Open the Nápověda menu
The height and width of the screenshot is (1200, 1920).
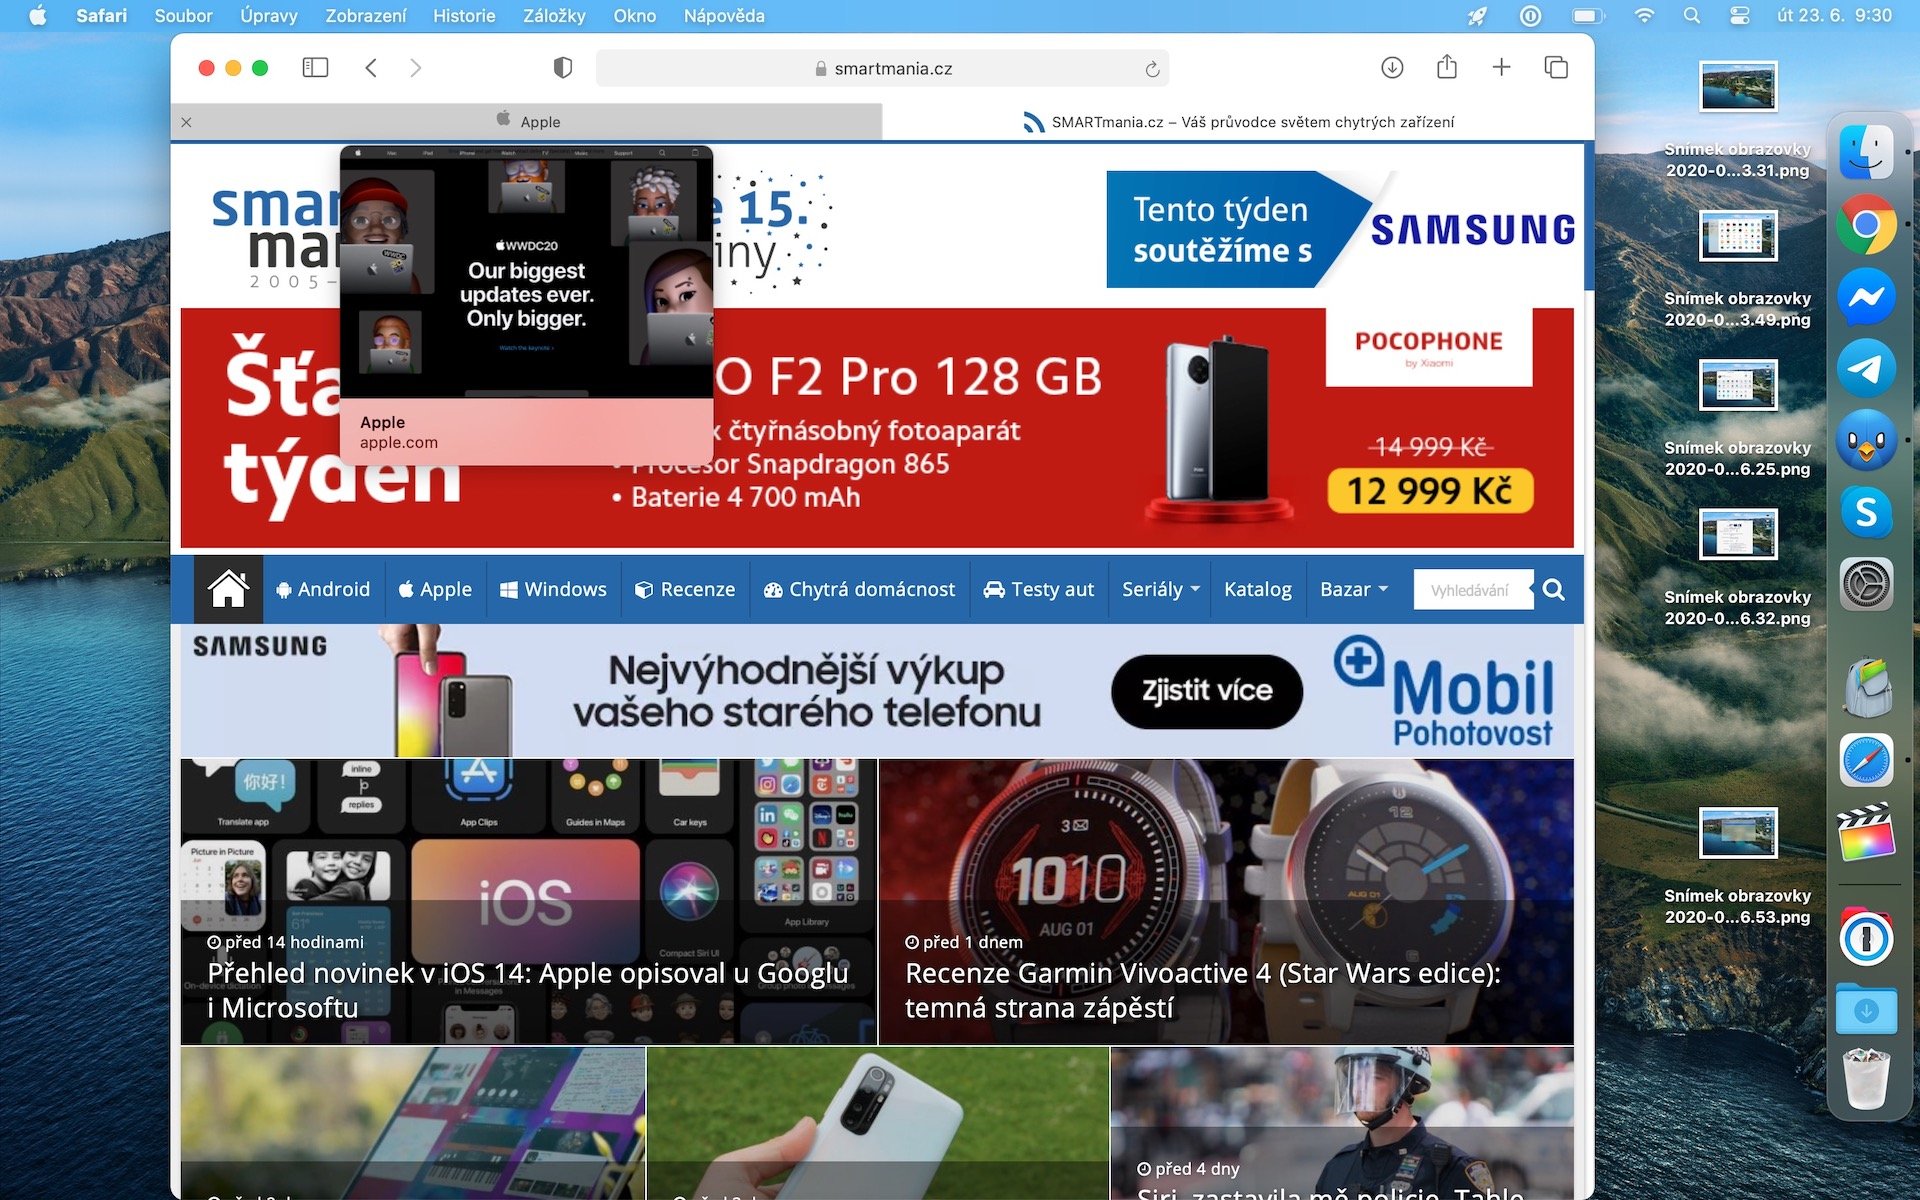[724, 16]
